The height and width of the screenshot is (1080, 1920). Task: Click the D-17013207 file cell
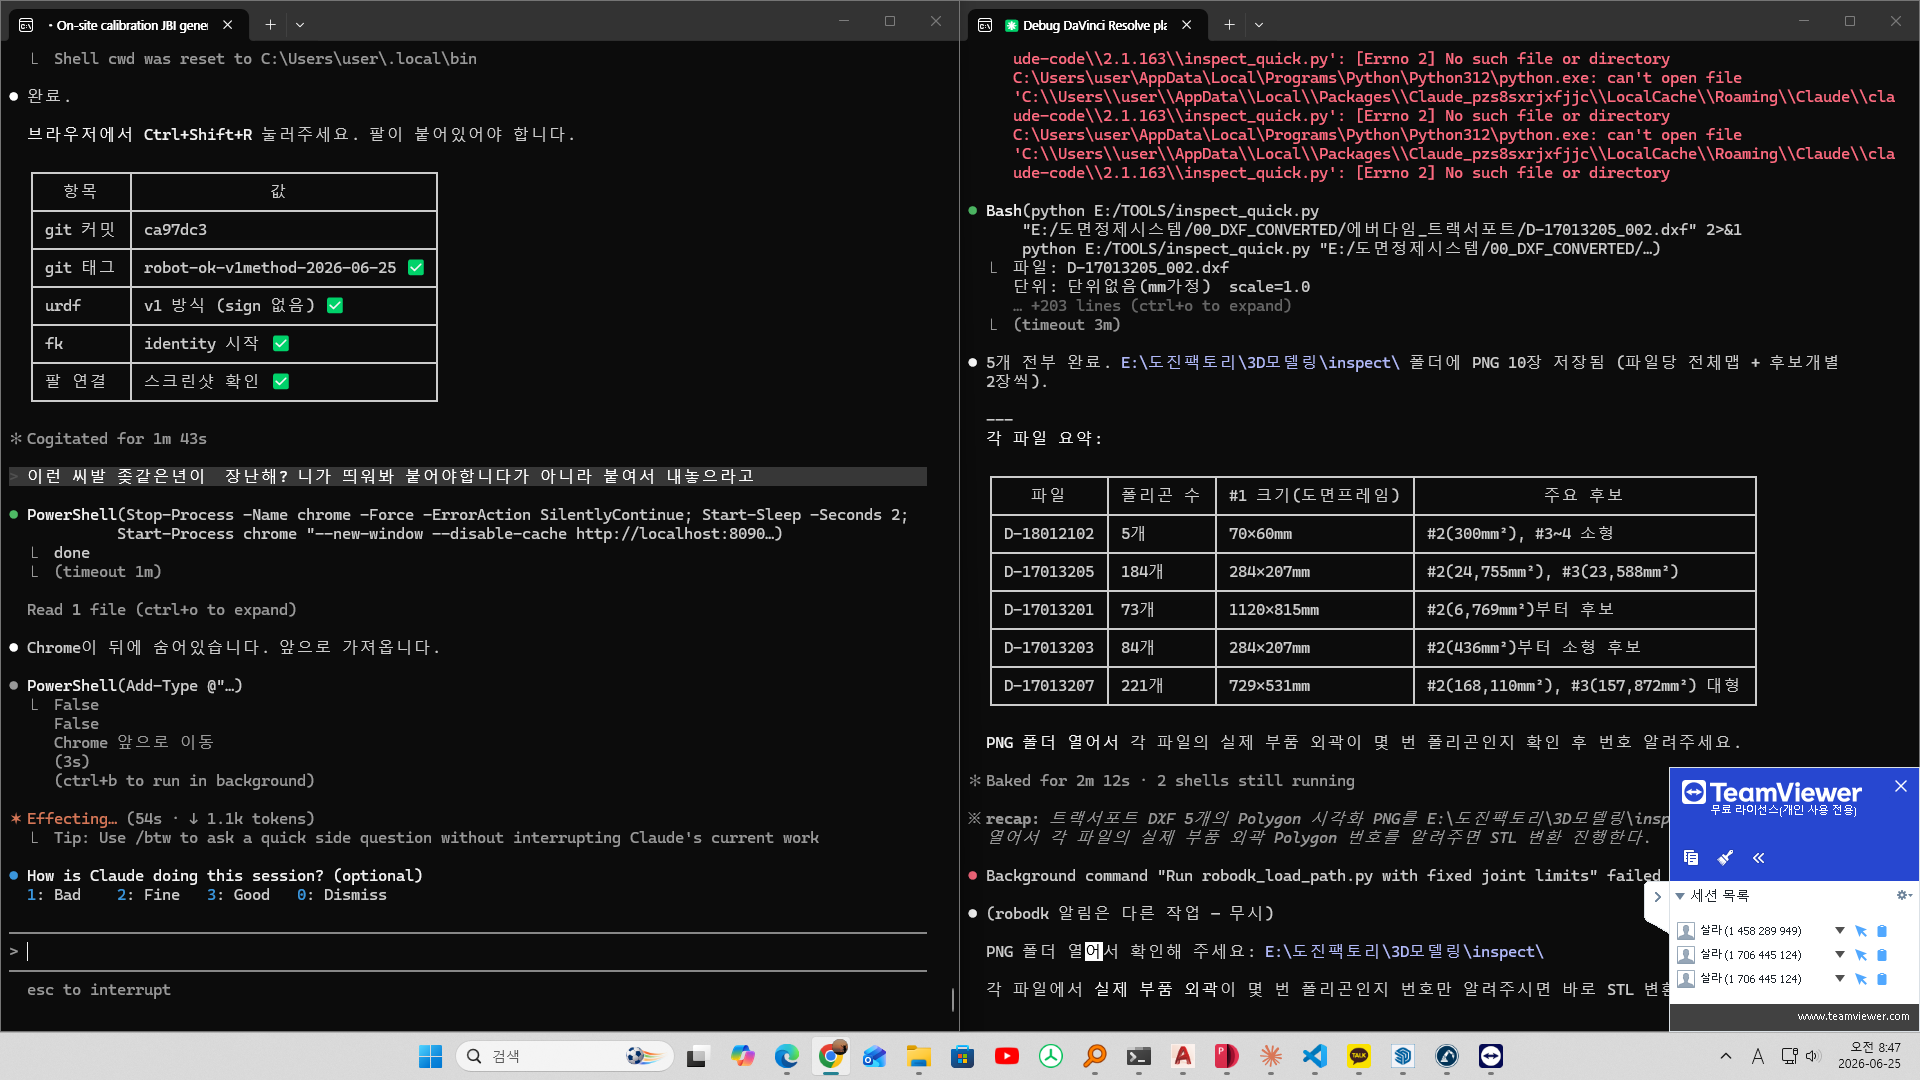click(1049, 686)
